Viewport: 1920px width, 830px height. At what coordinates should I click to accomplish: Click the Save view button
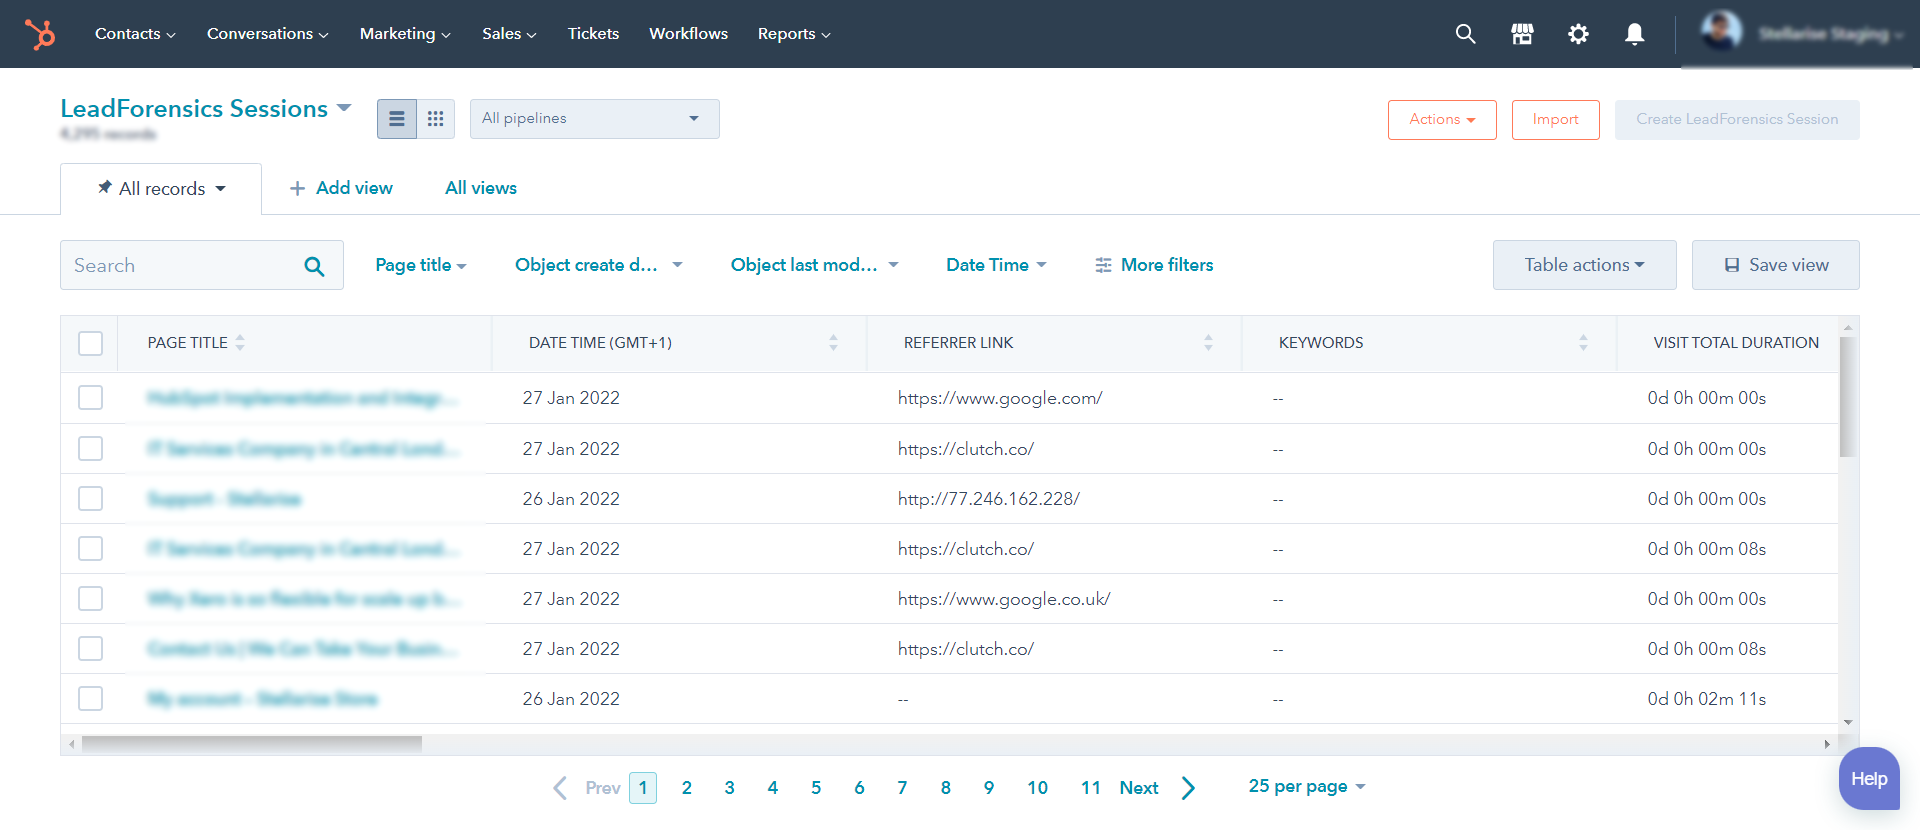tap(1775, 265)
